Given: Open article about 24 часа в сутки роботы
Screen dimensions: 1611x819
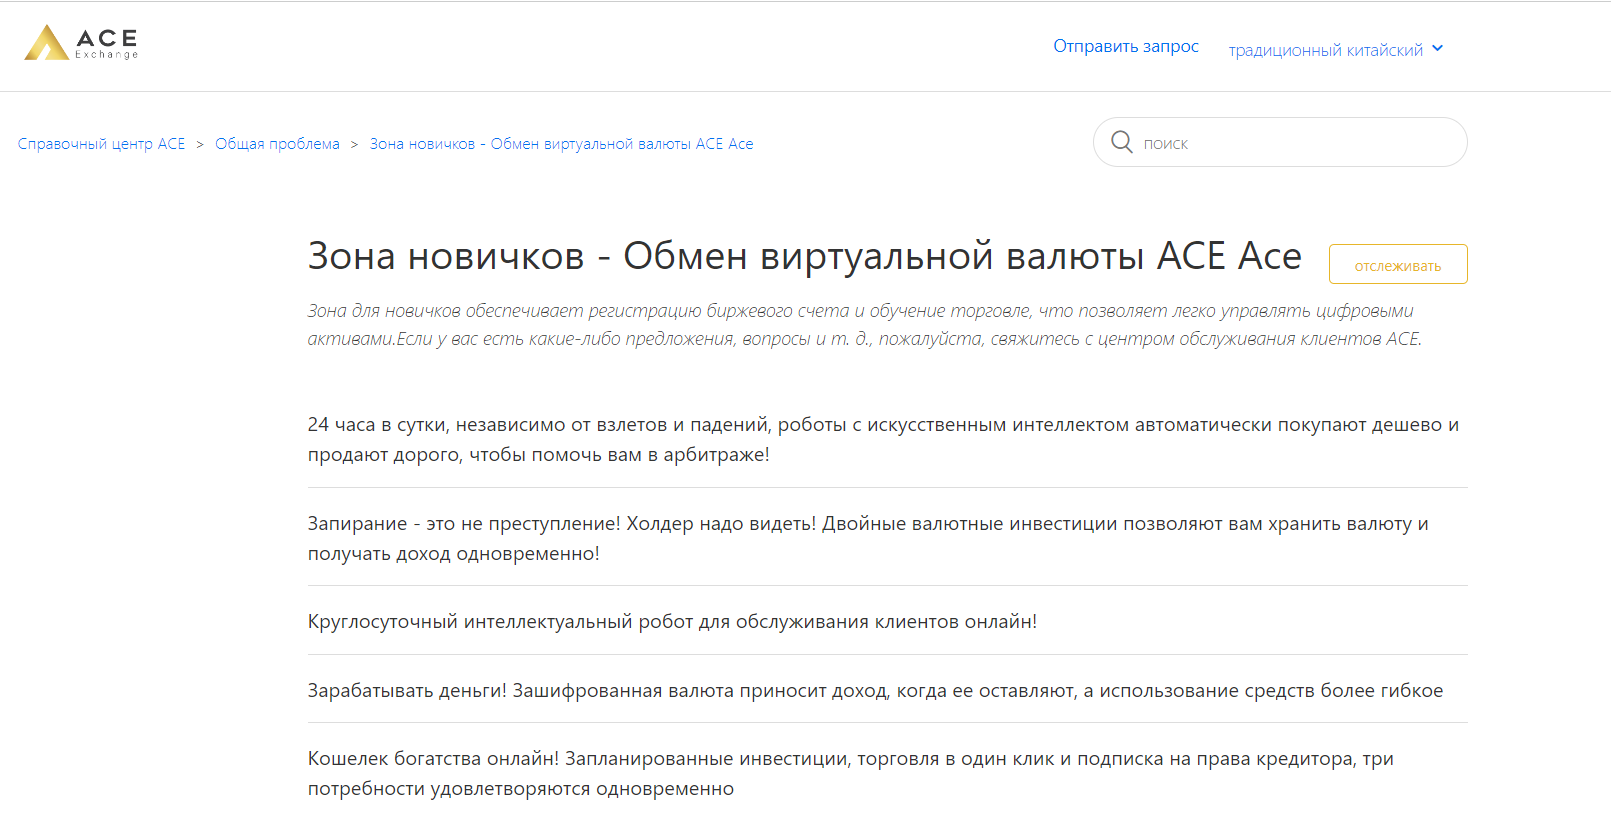Looking at the screenshot, I should tap(883, 440).
